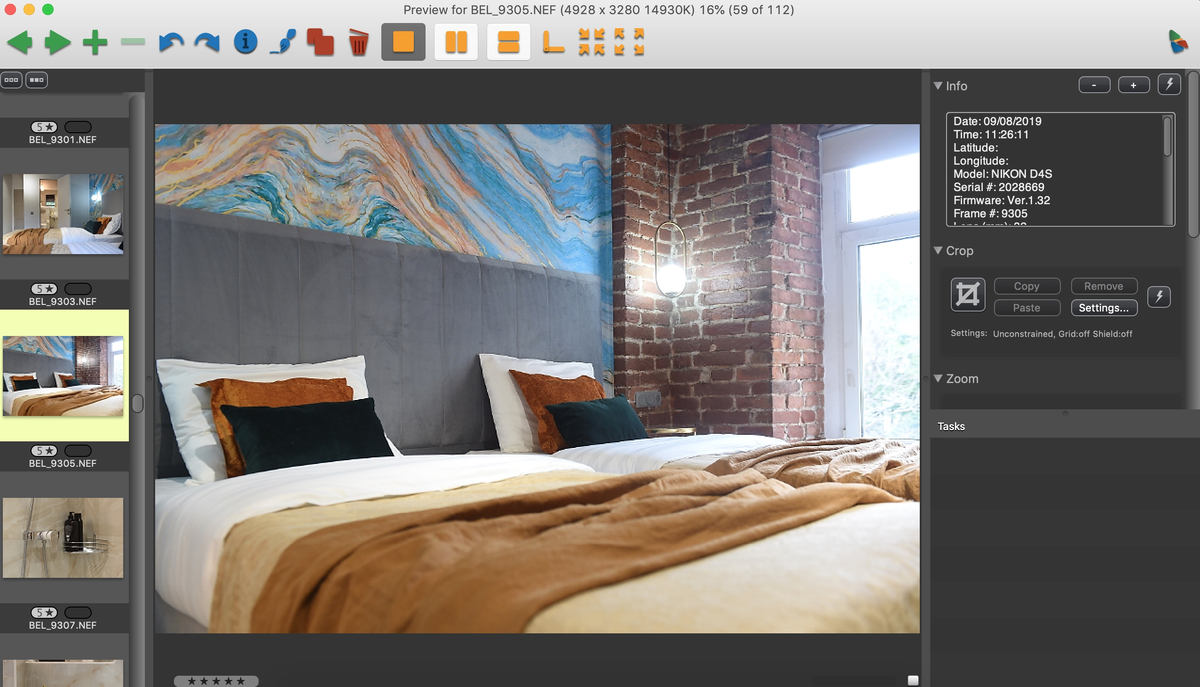Click the right side panel scrollbar
The image size is (1200, 687).
[1193, 154]
